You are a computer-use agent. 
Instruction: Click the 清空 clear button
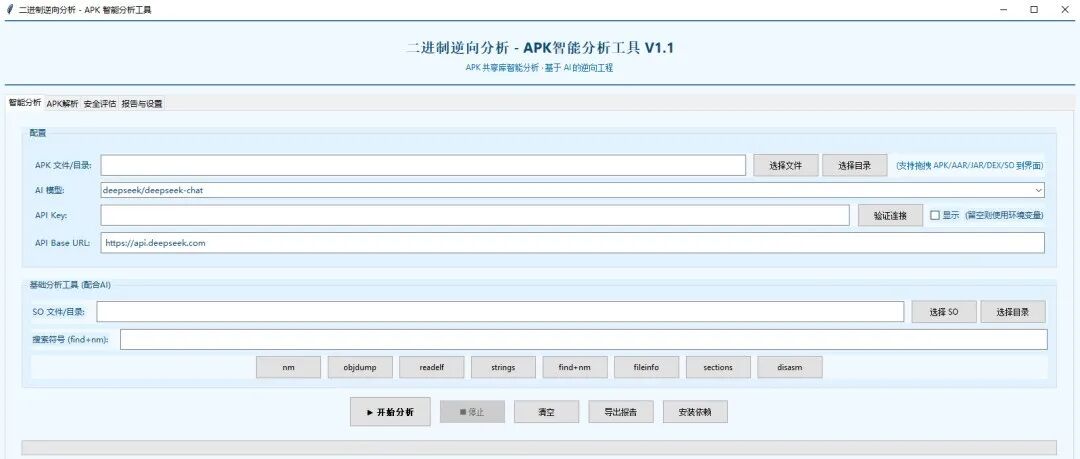pos(546,412)
